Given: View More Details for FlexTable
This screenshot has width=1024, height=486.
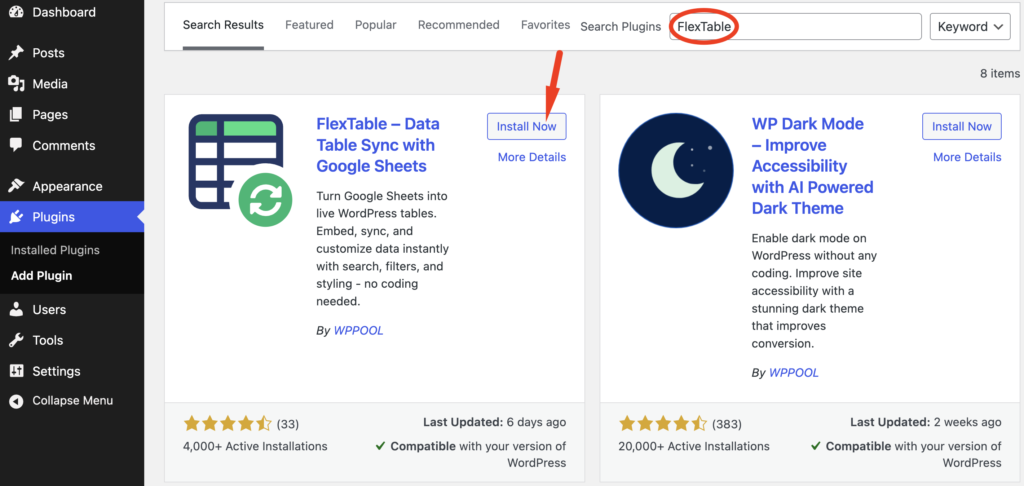Looking at the screenshot, I should [532, 157].
